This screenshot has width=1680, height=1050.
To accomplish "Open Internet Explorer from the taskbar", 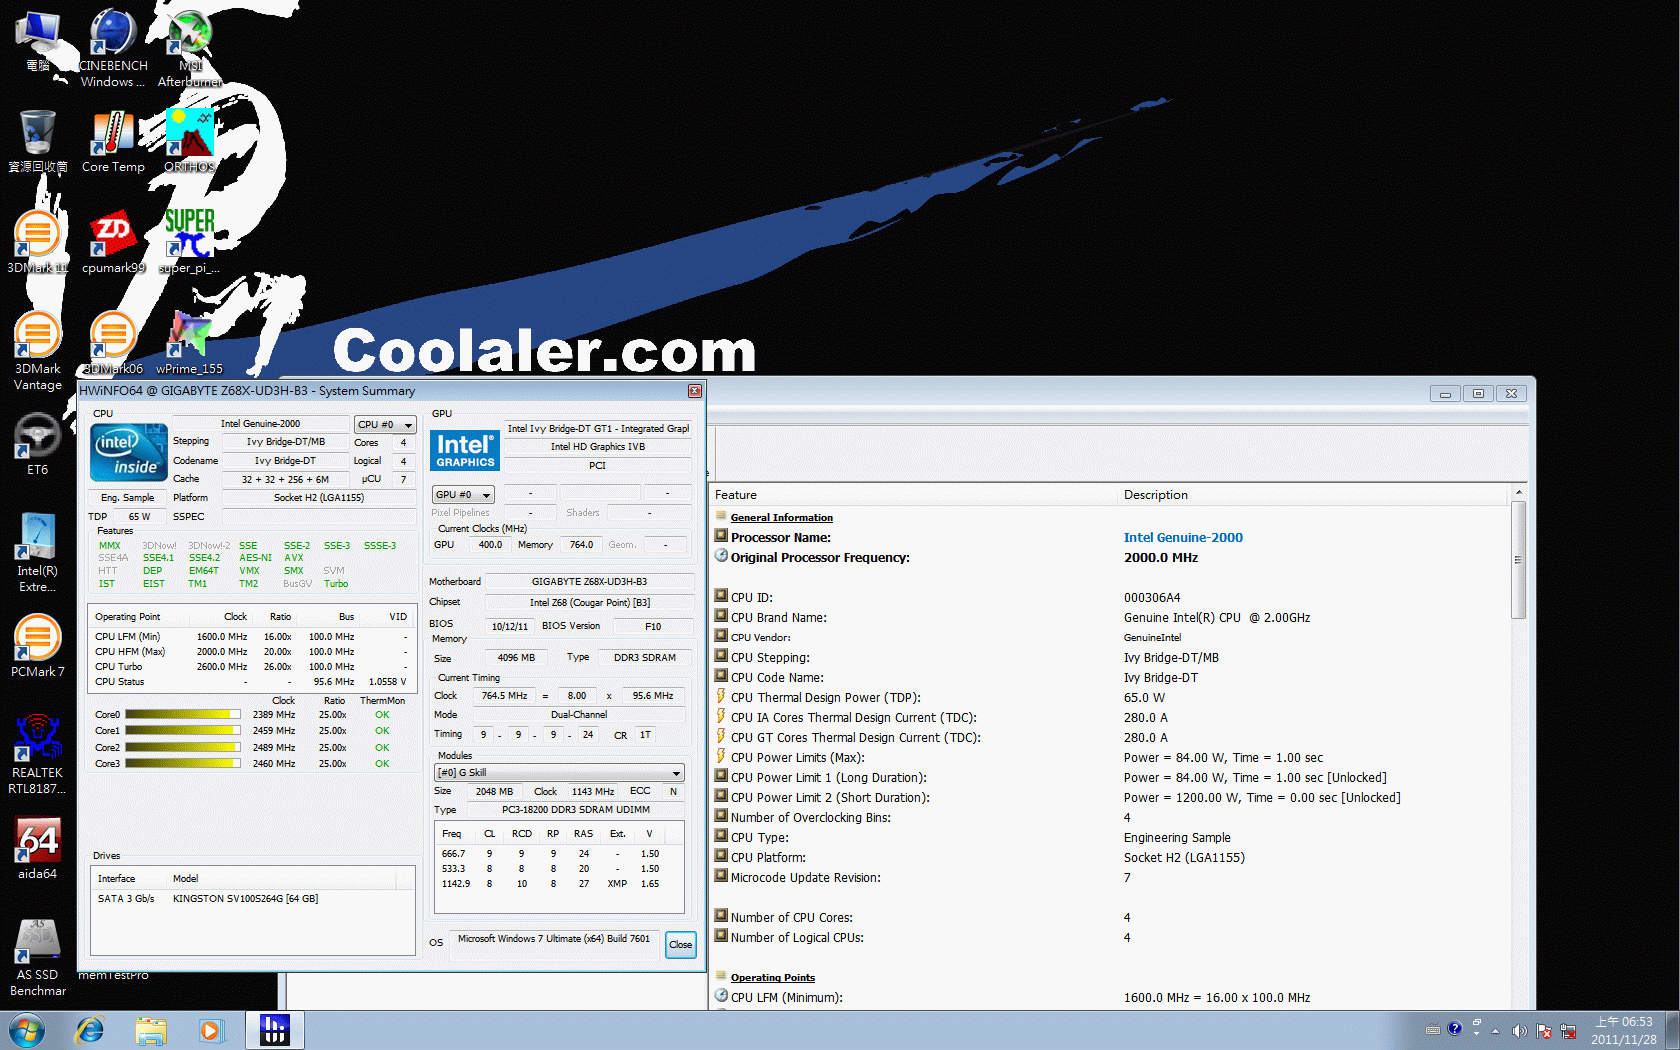I will 90,1030.
